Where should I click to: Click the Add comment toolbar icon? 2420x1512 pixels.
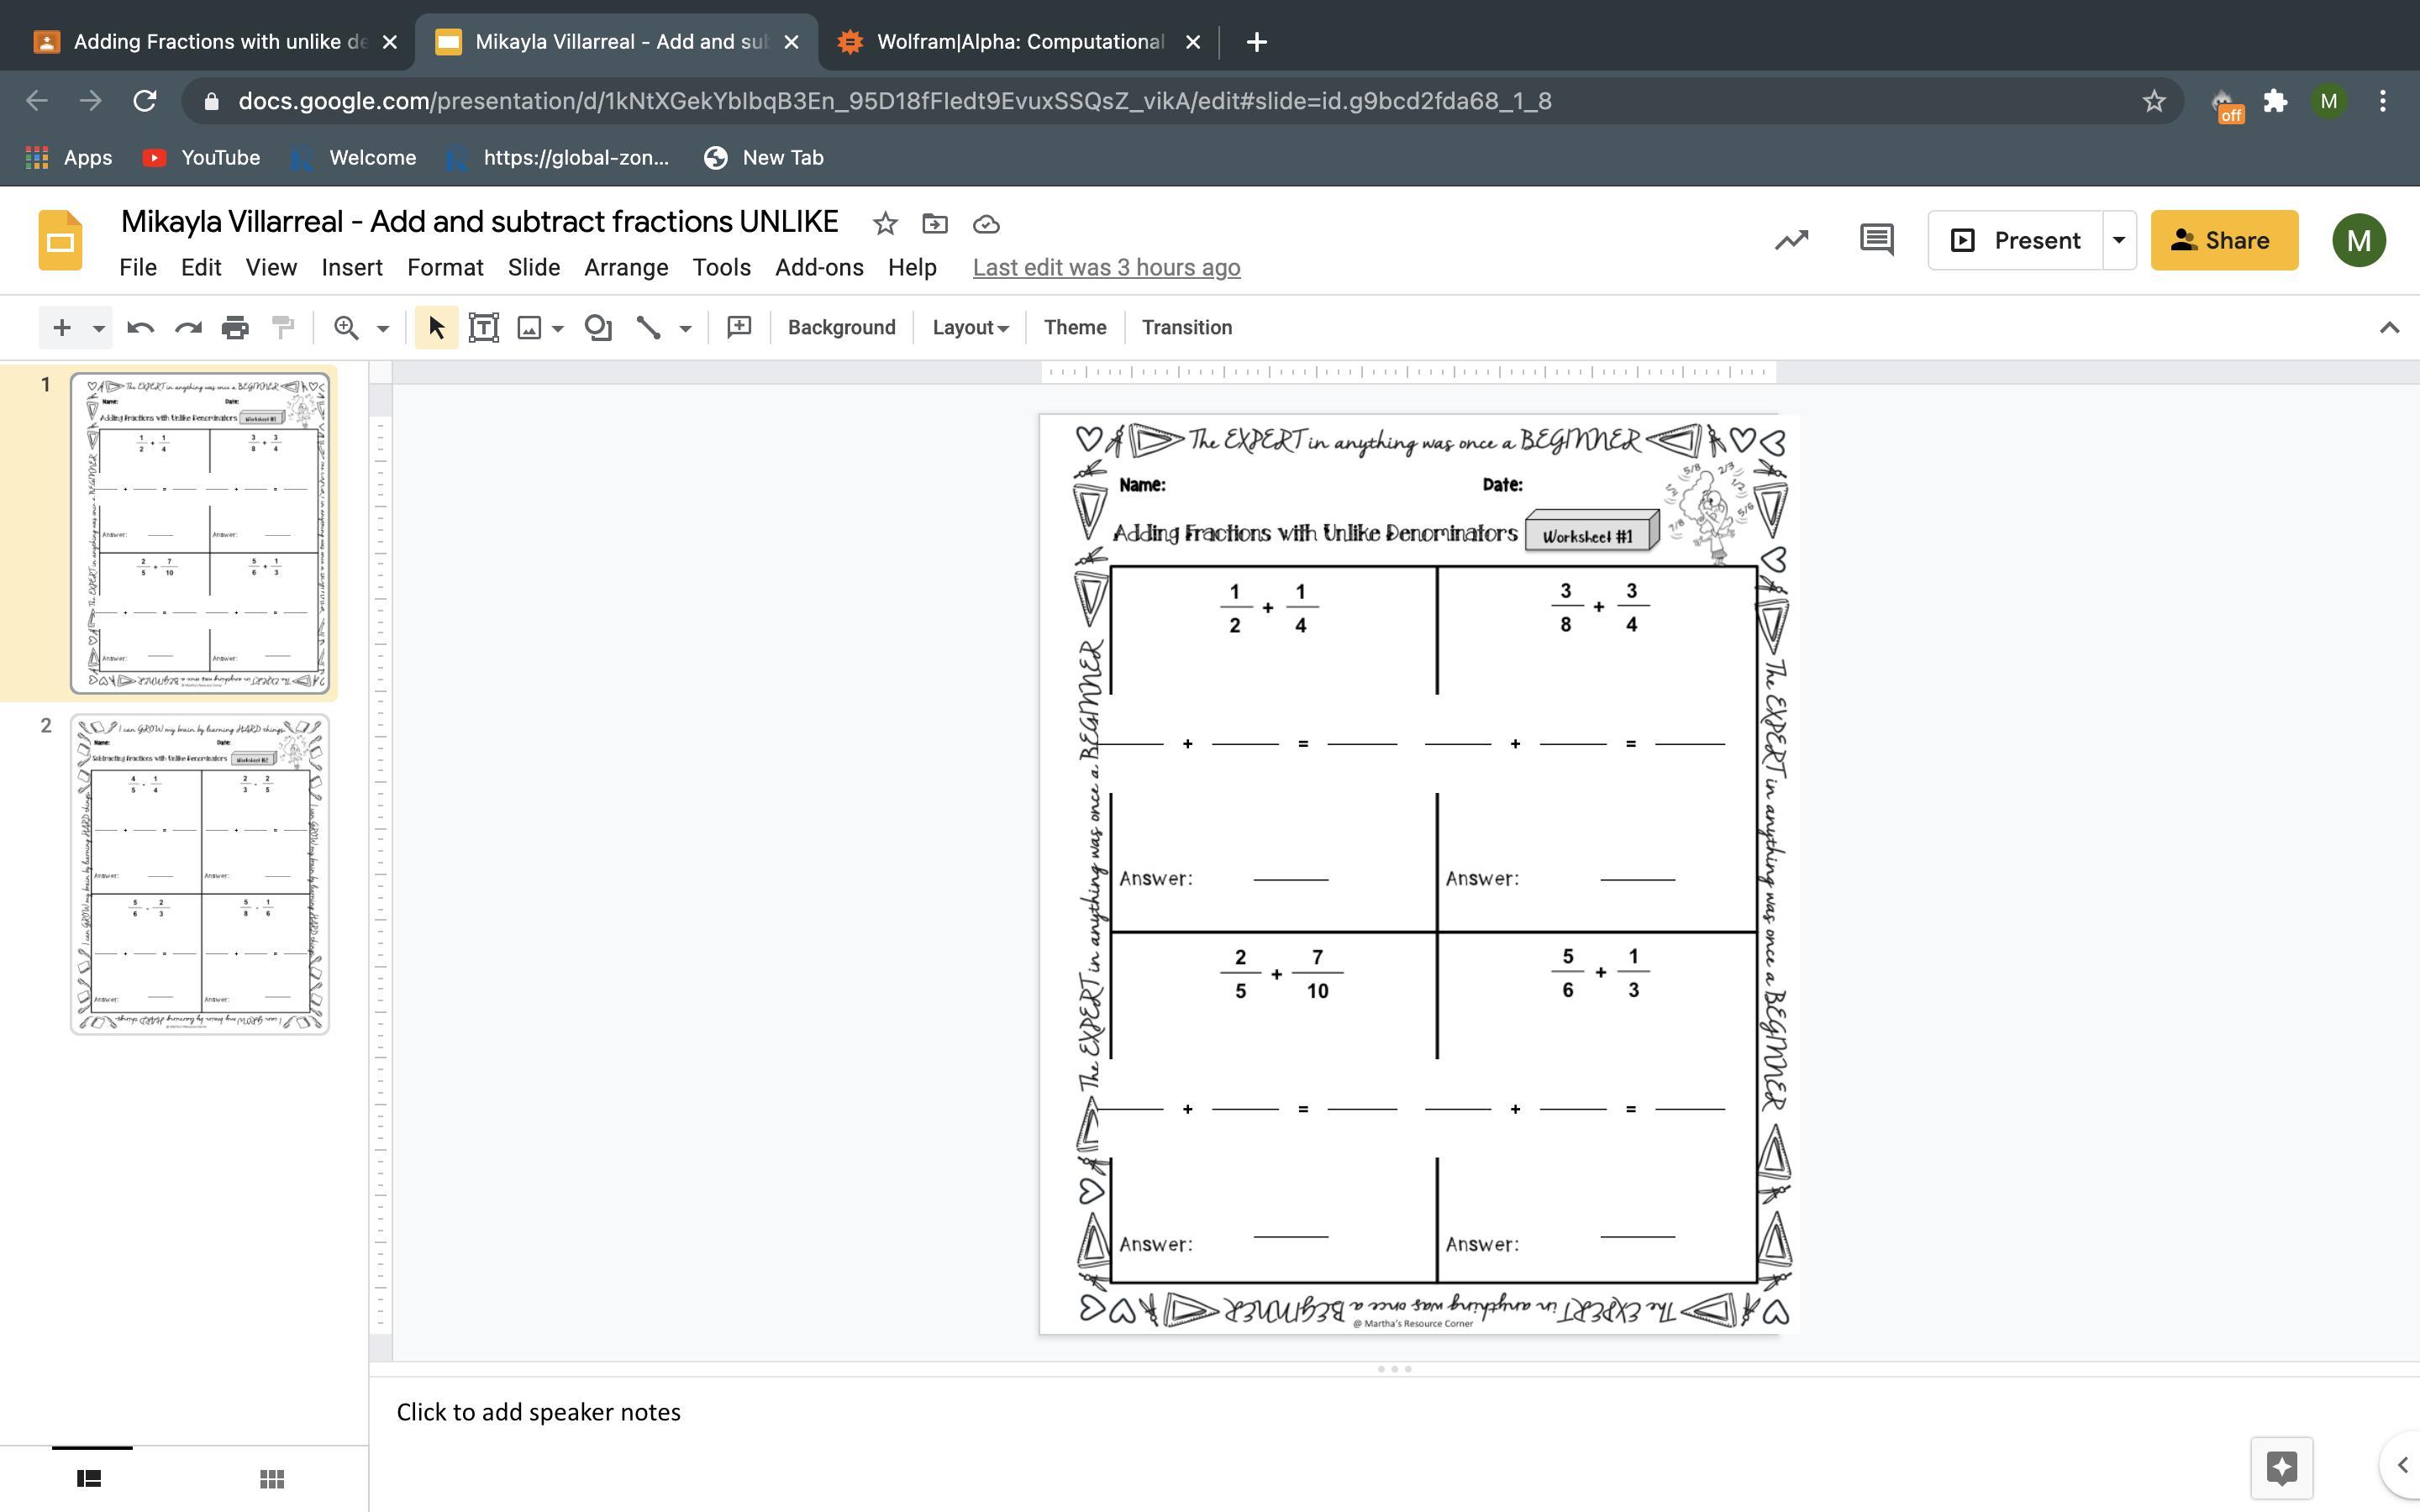pos(739,328)
